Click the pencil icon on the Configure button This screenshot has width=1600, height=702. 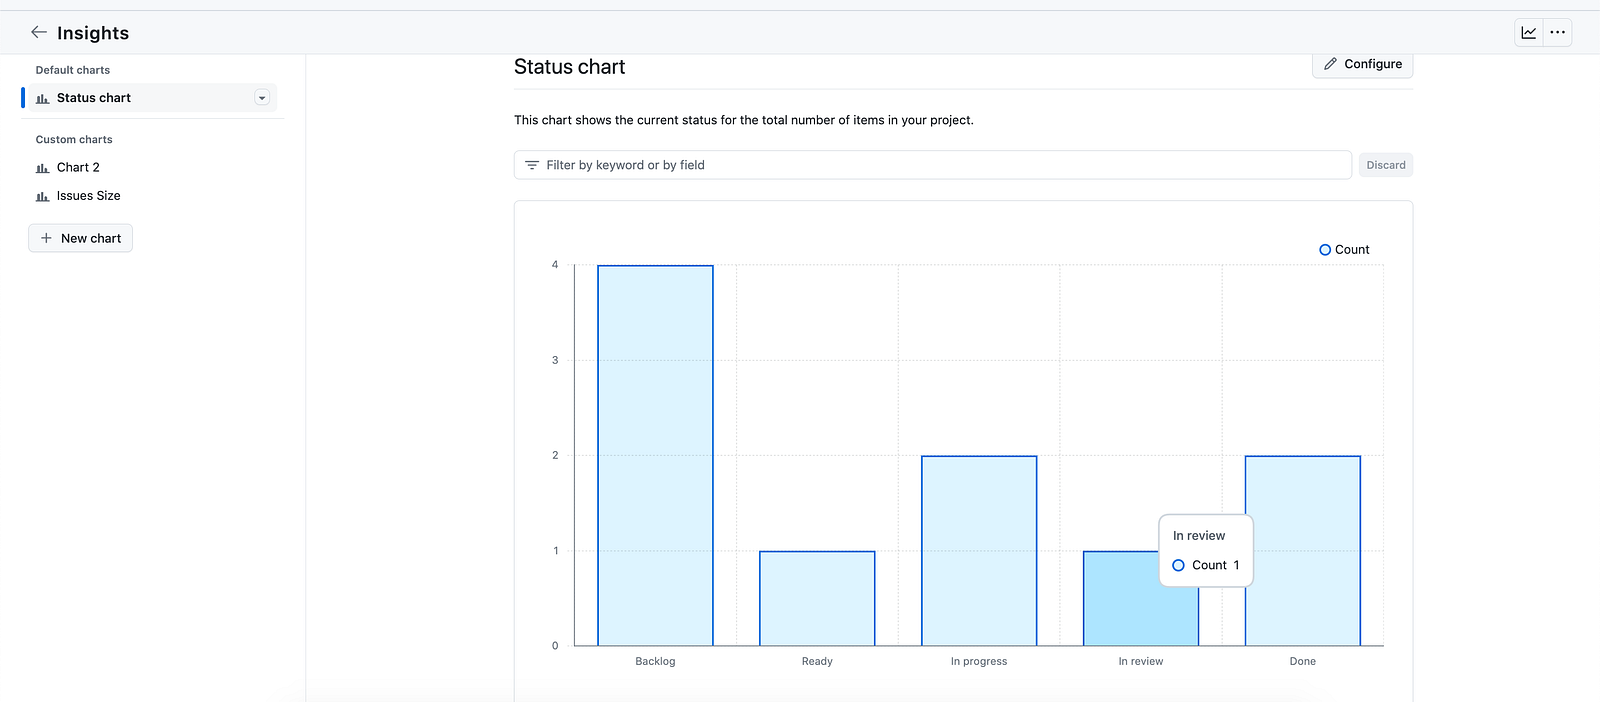pos(1330,64)
